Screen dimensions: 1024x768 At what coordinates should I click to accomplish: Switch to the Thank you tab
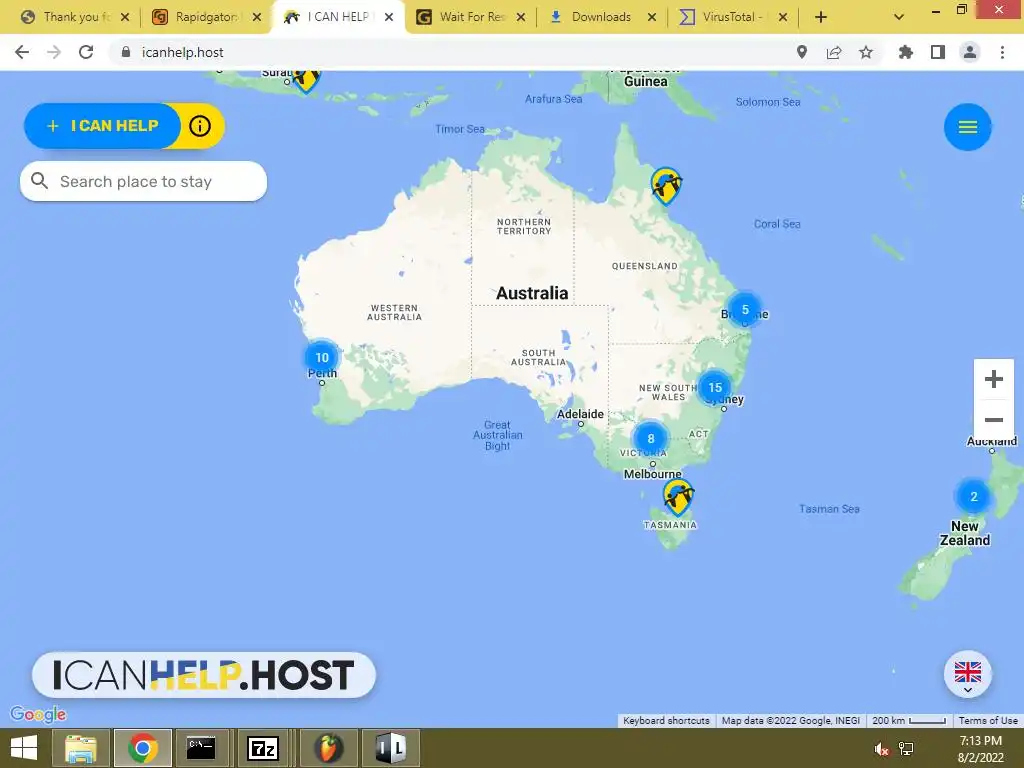(x=76, y=17)
